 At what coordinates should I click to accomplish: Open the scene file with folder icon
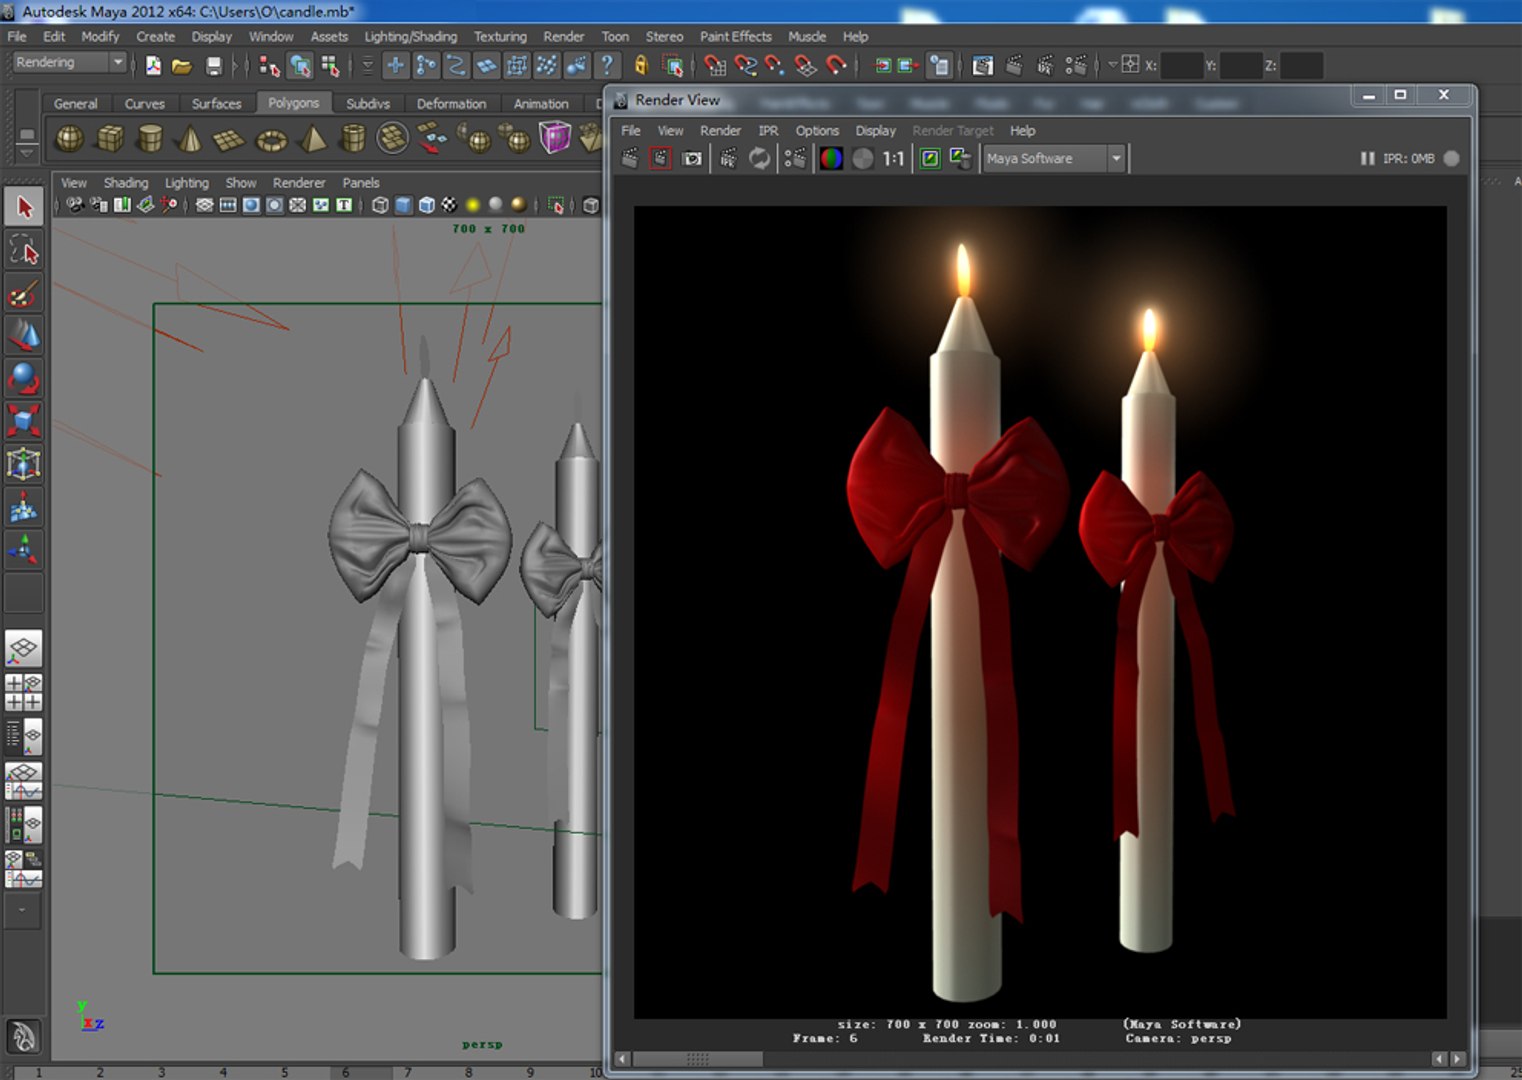(x=181, y=66)
